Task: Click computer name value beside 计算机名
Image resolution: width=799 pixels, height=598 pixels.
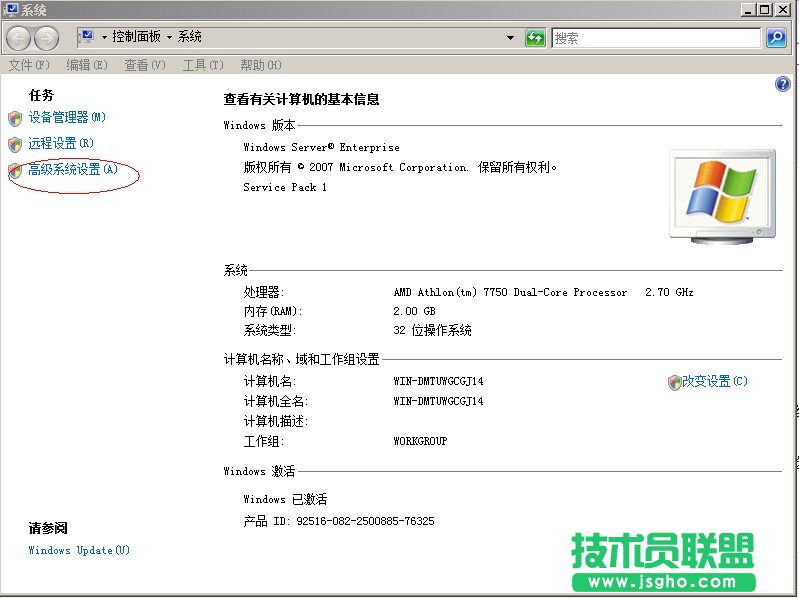Action: click(438, 381)
